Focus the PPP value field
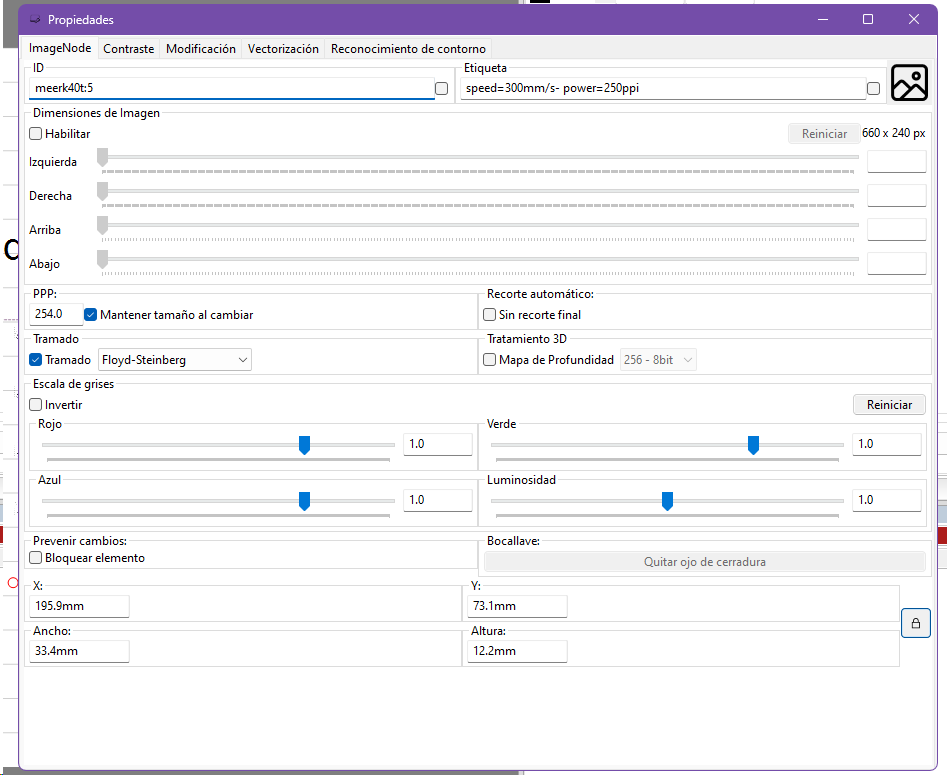Viewport: 947px width, 775px height. click(56, 314)
